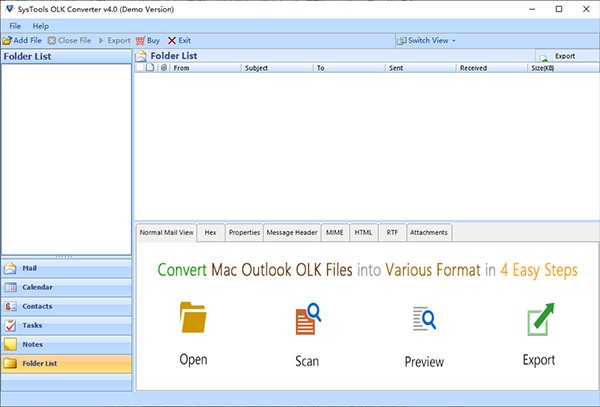Open the Help menu
Image resolution: width=600 pixels, height=407 pixels.
pyautogui.click(x=41, y=26)
